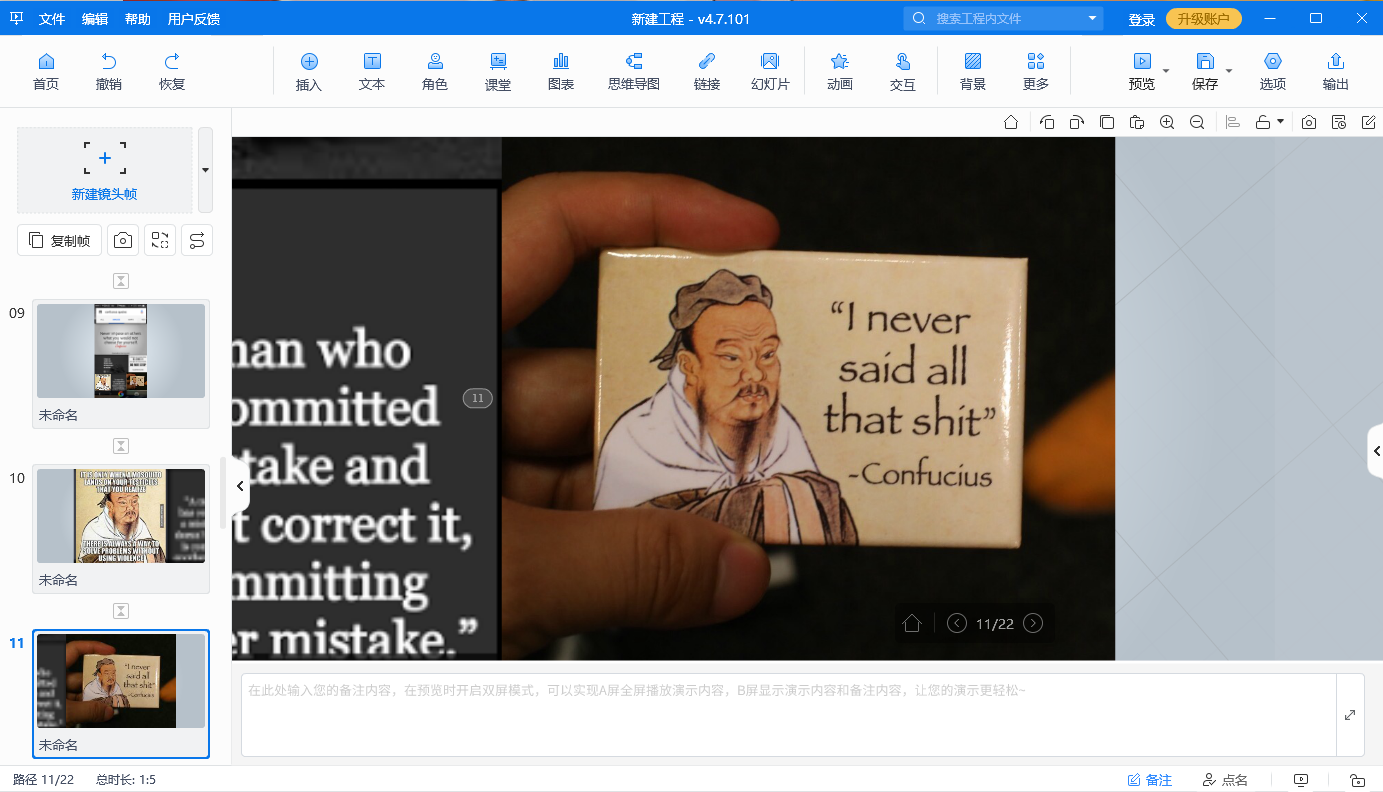Open the 背景 background tool
The height and width of the screenshot is (792, 1383).
[x=973, y=71]
